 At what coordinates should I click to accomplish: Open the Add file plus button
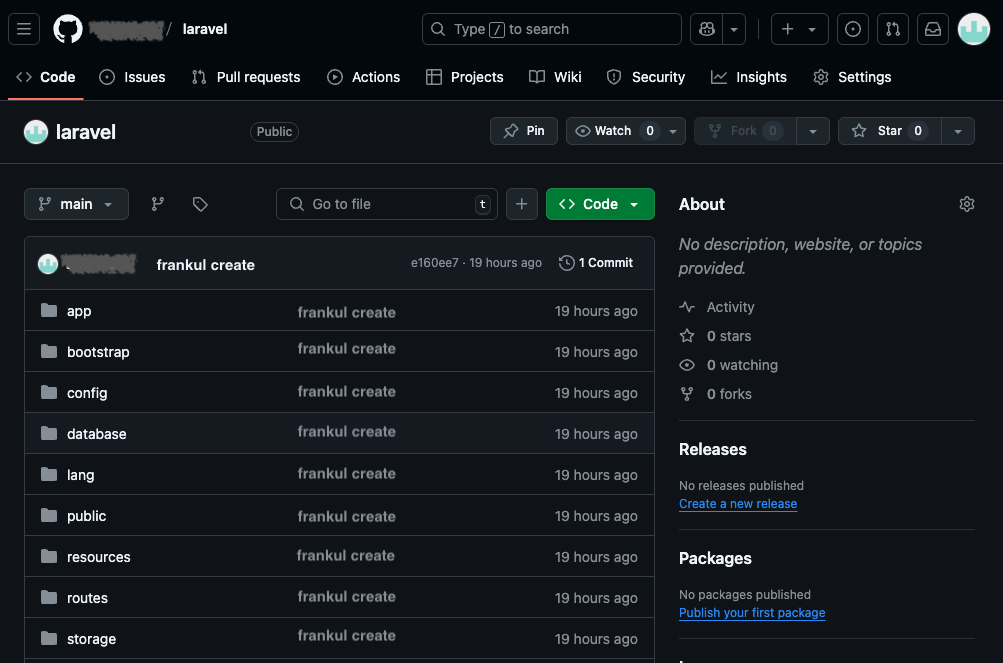pyautogui.click(x=522, y=204)
